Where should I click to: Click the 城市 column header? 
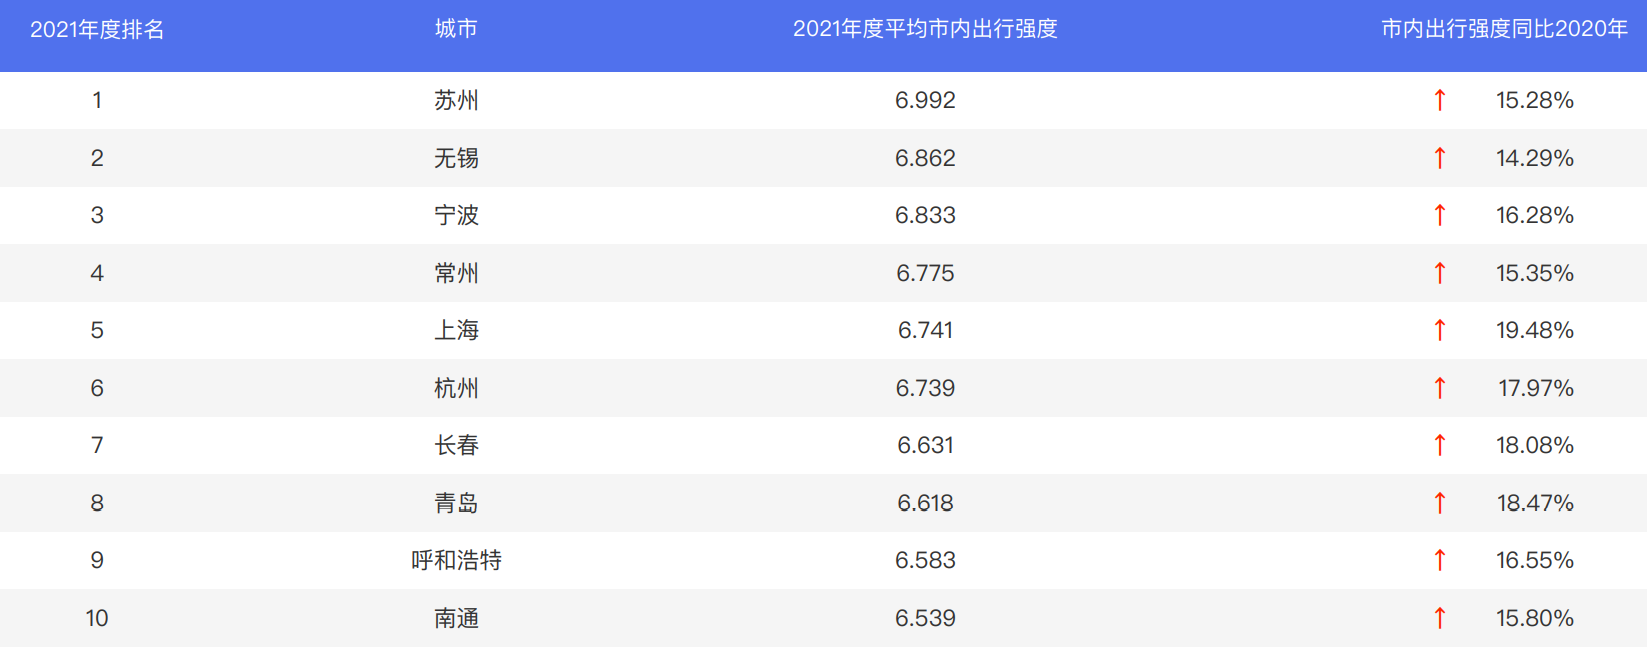tap(456, 29)
